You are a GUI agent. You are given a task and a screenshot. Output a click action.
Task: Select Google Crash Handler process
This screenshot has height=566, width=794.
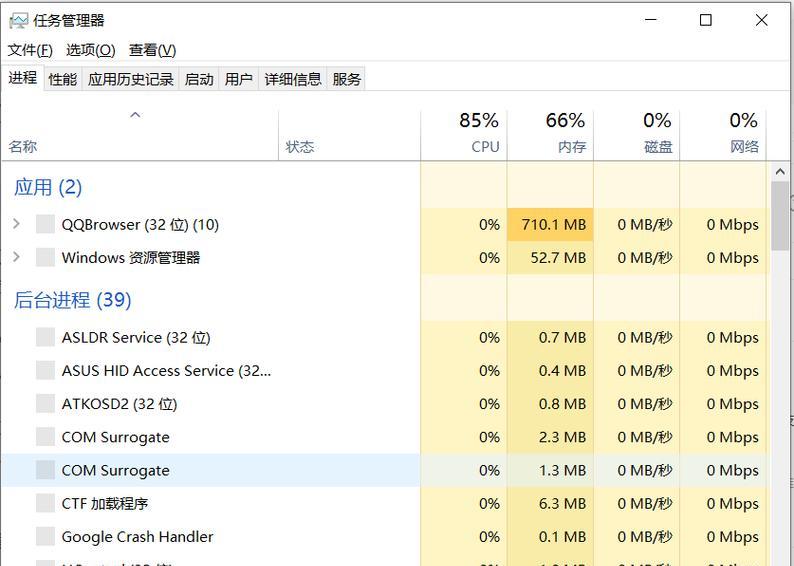(385, 537)
